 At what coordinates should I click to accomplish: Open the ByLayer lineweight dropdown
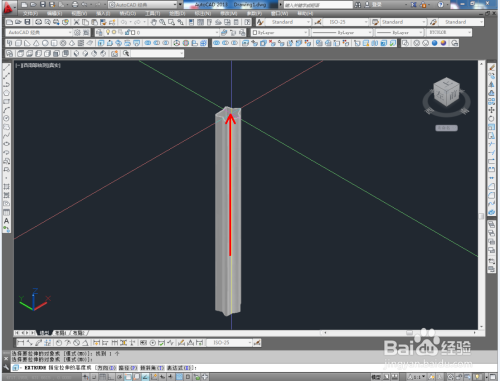pyautogui.click(x=399, y=32)
